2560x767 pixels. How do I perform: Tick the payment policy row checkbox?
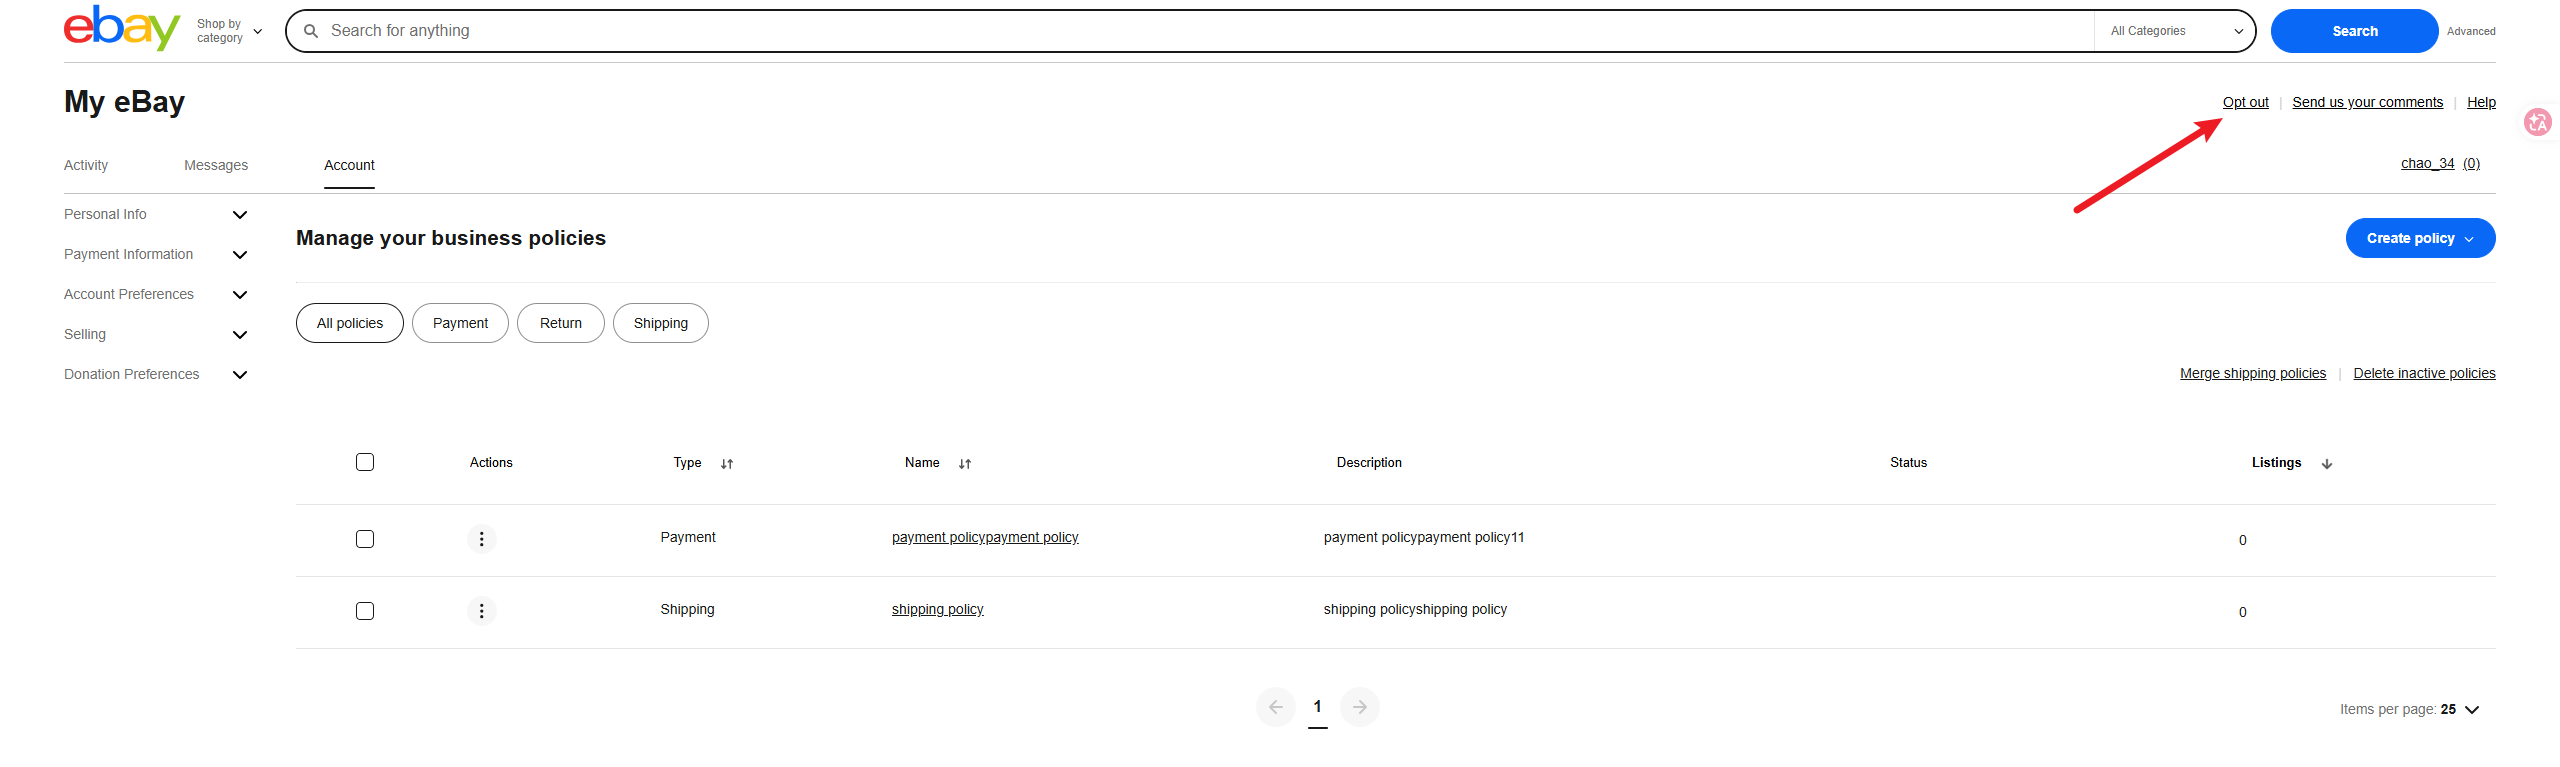[x=365, y=539]
